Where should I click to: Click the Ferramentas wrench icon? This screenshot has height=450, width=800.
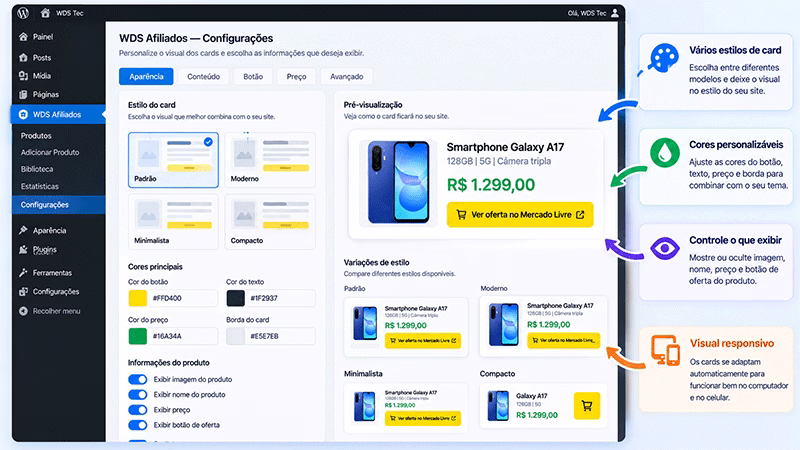click(x=23, y=273)
